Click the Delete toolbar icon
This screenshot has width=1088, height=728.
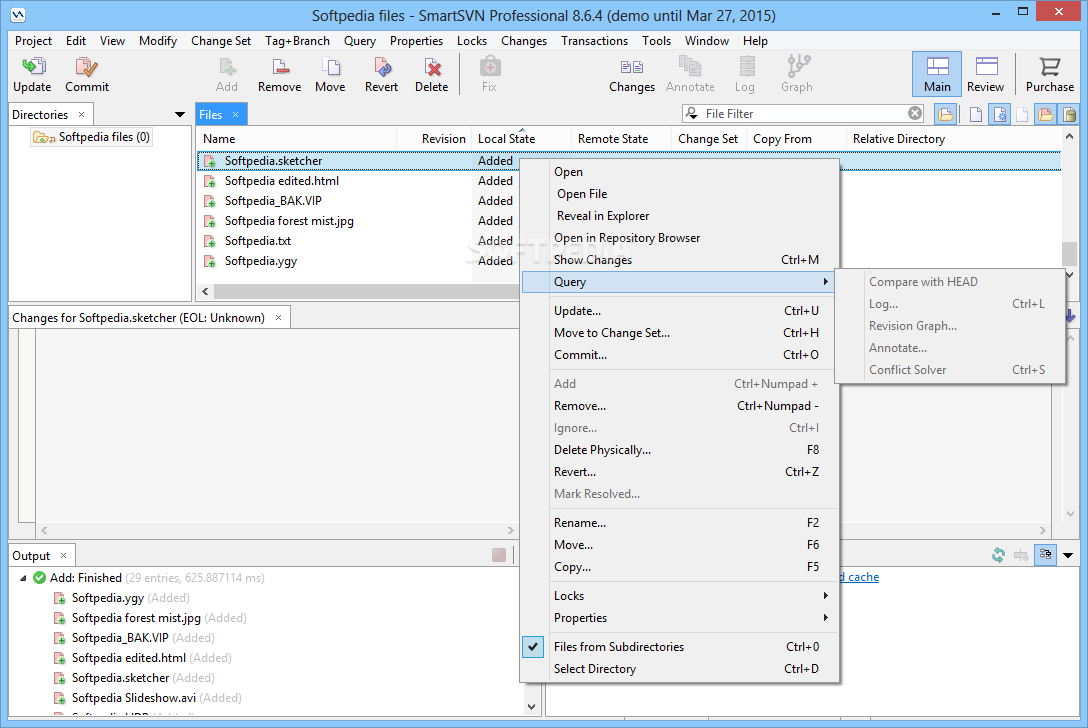[x=432, y=67]
